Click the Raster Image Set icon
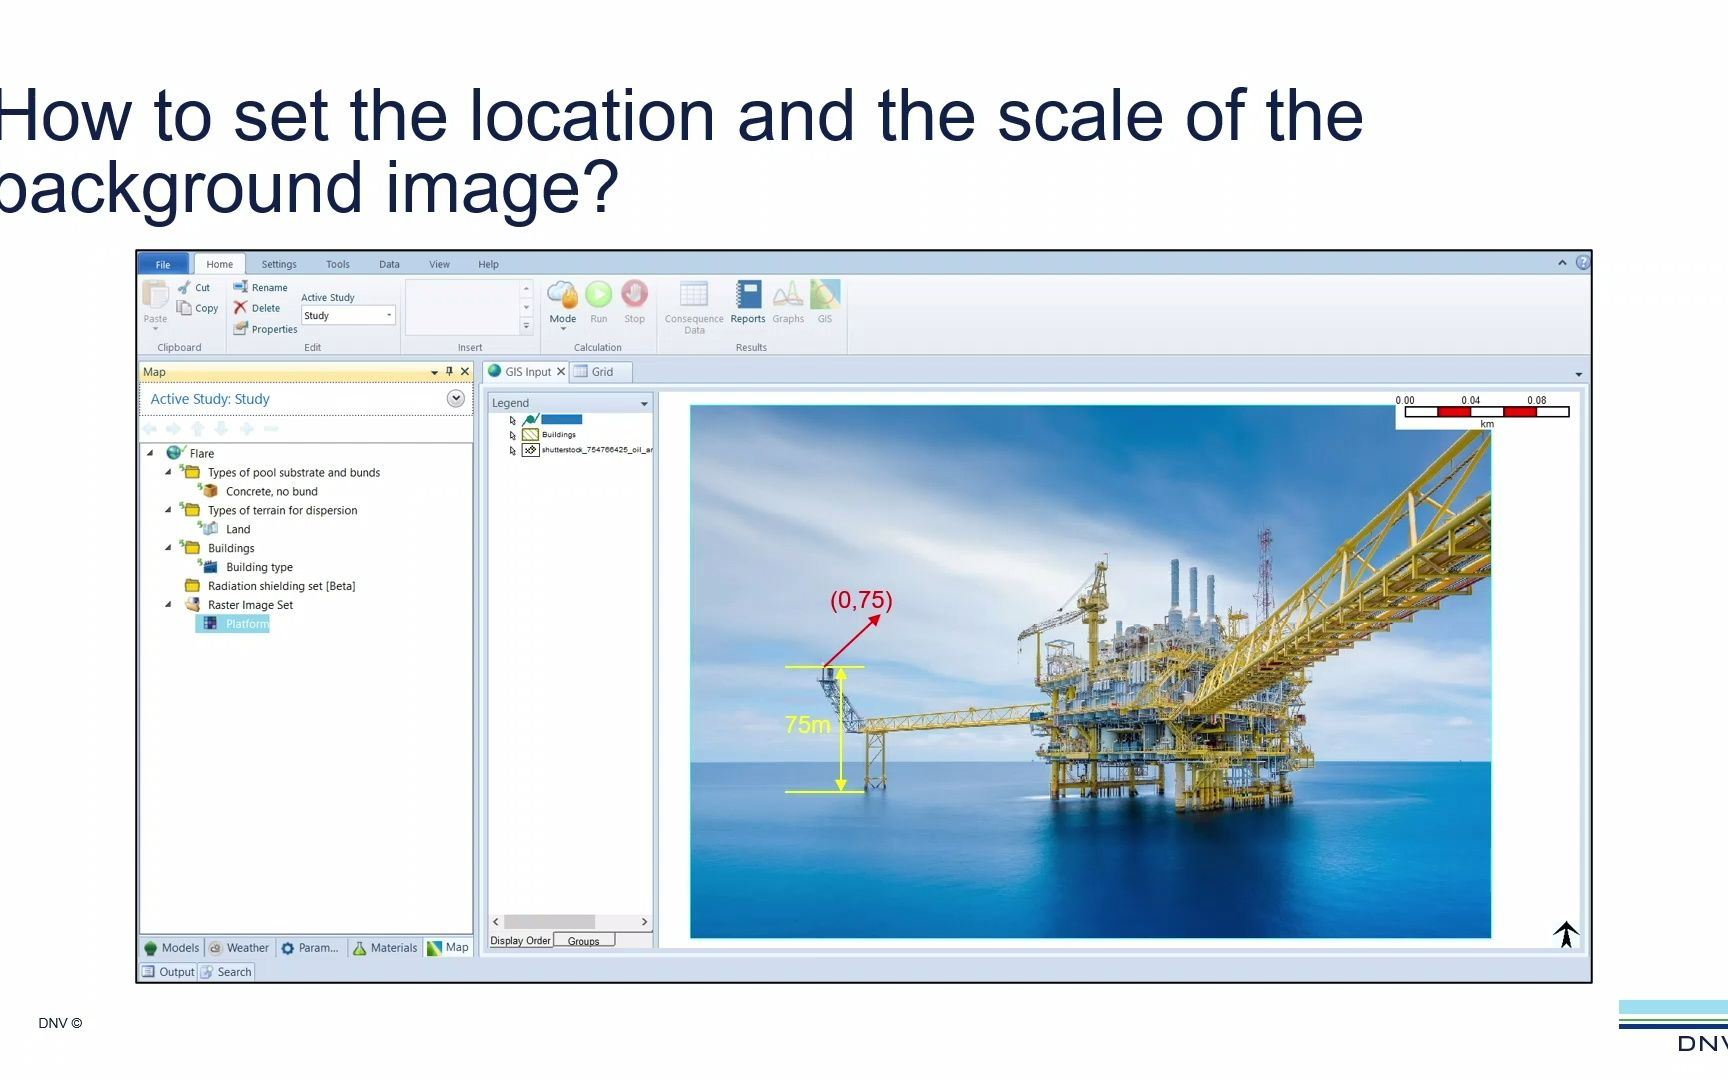 click(x=192, y=605)
